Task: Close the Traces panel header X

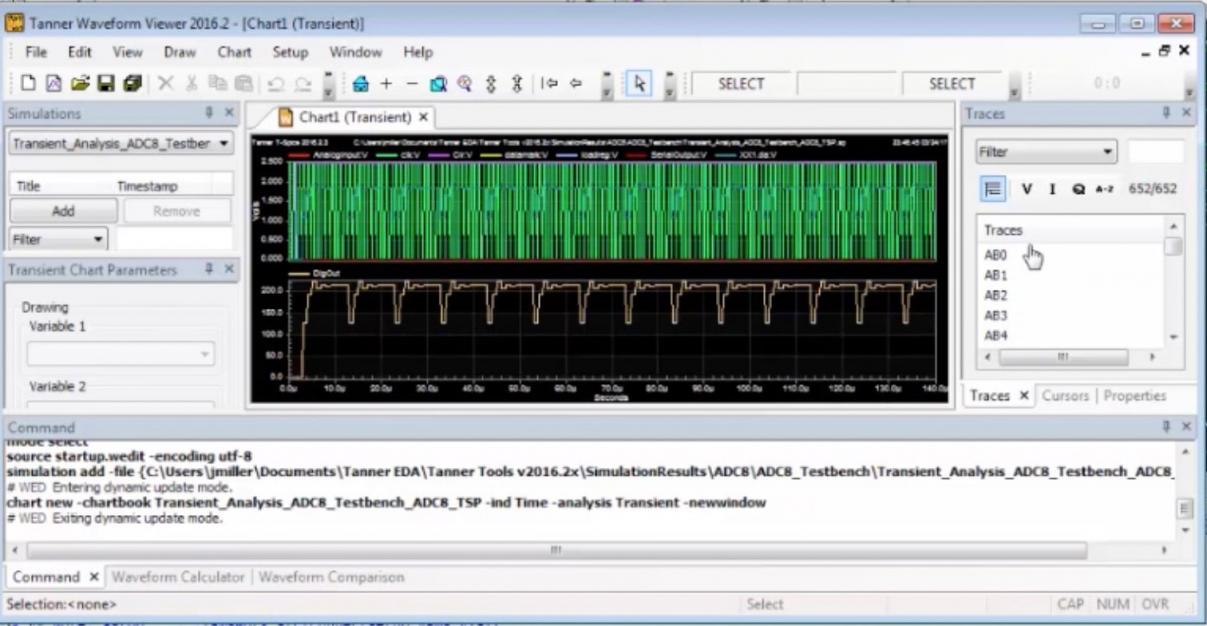Action: click(x=1185, y=114)
